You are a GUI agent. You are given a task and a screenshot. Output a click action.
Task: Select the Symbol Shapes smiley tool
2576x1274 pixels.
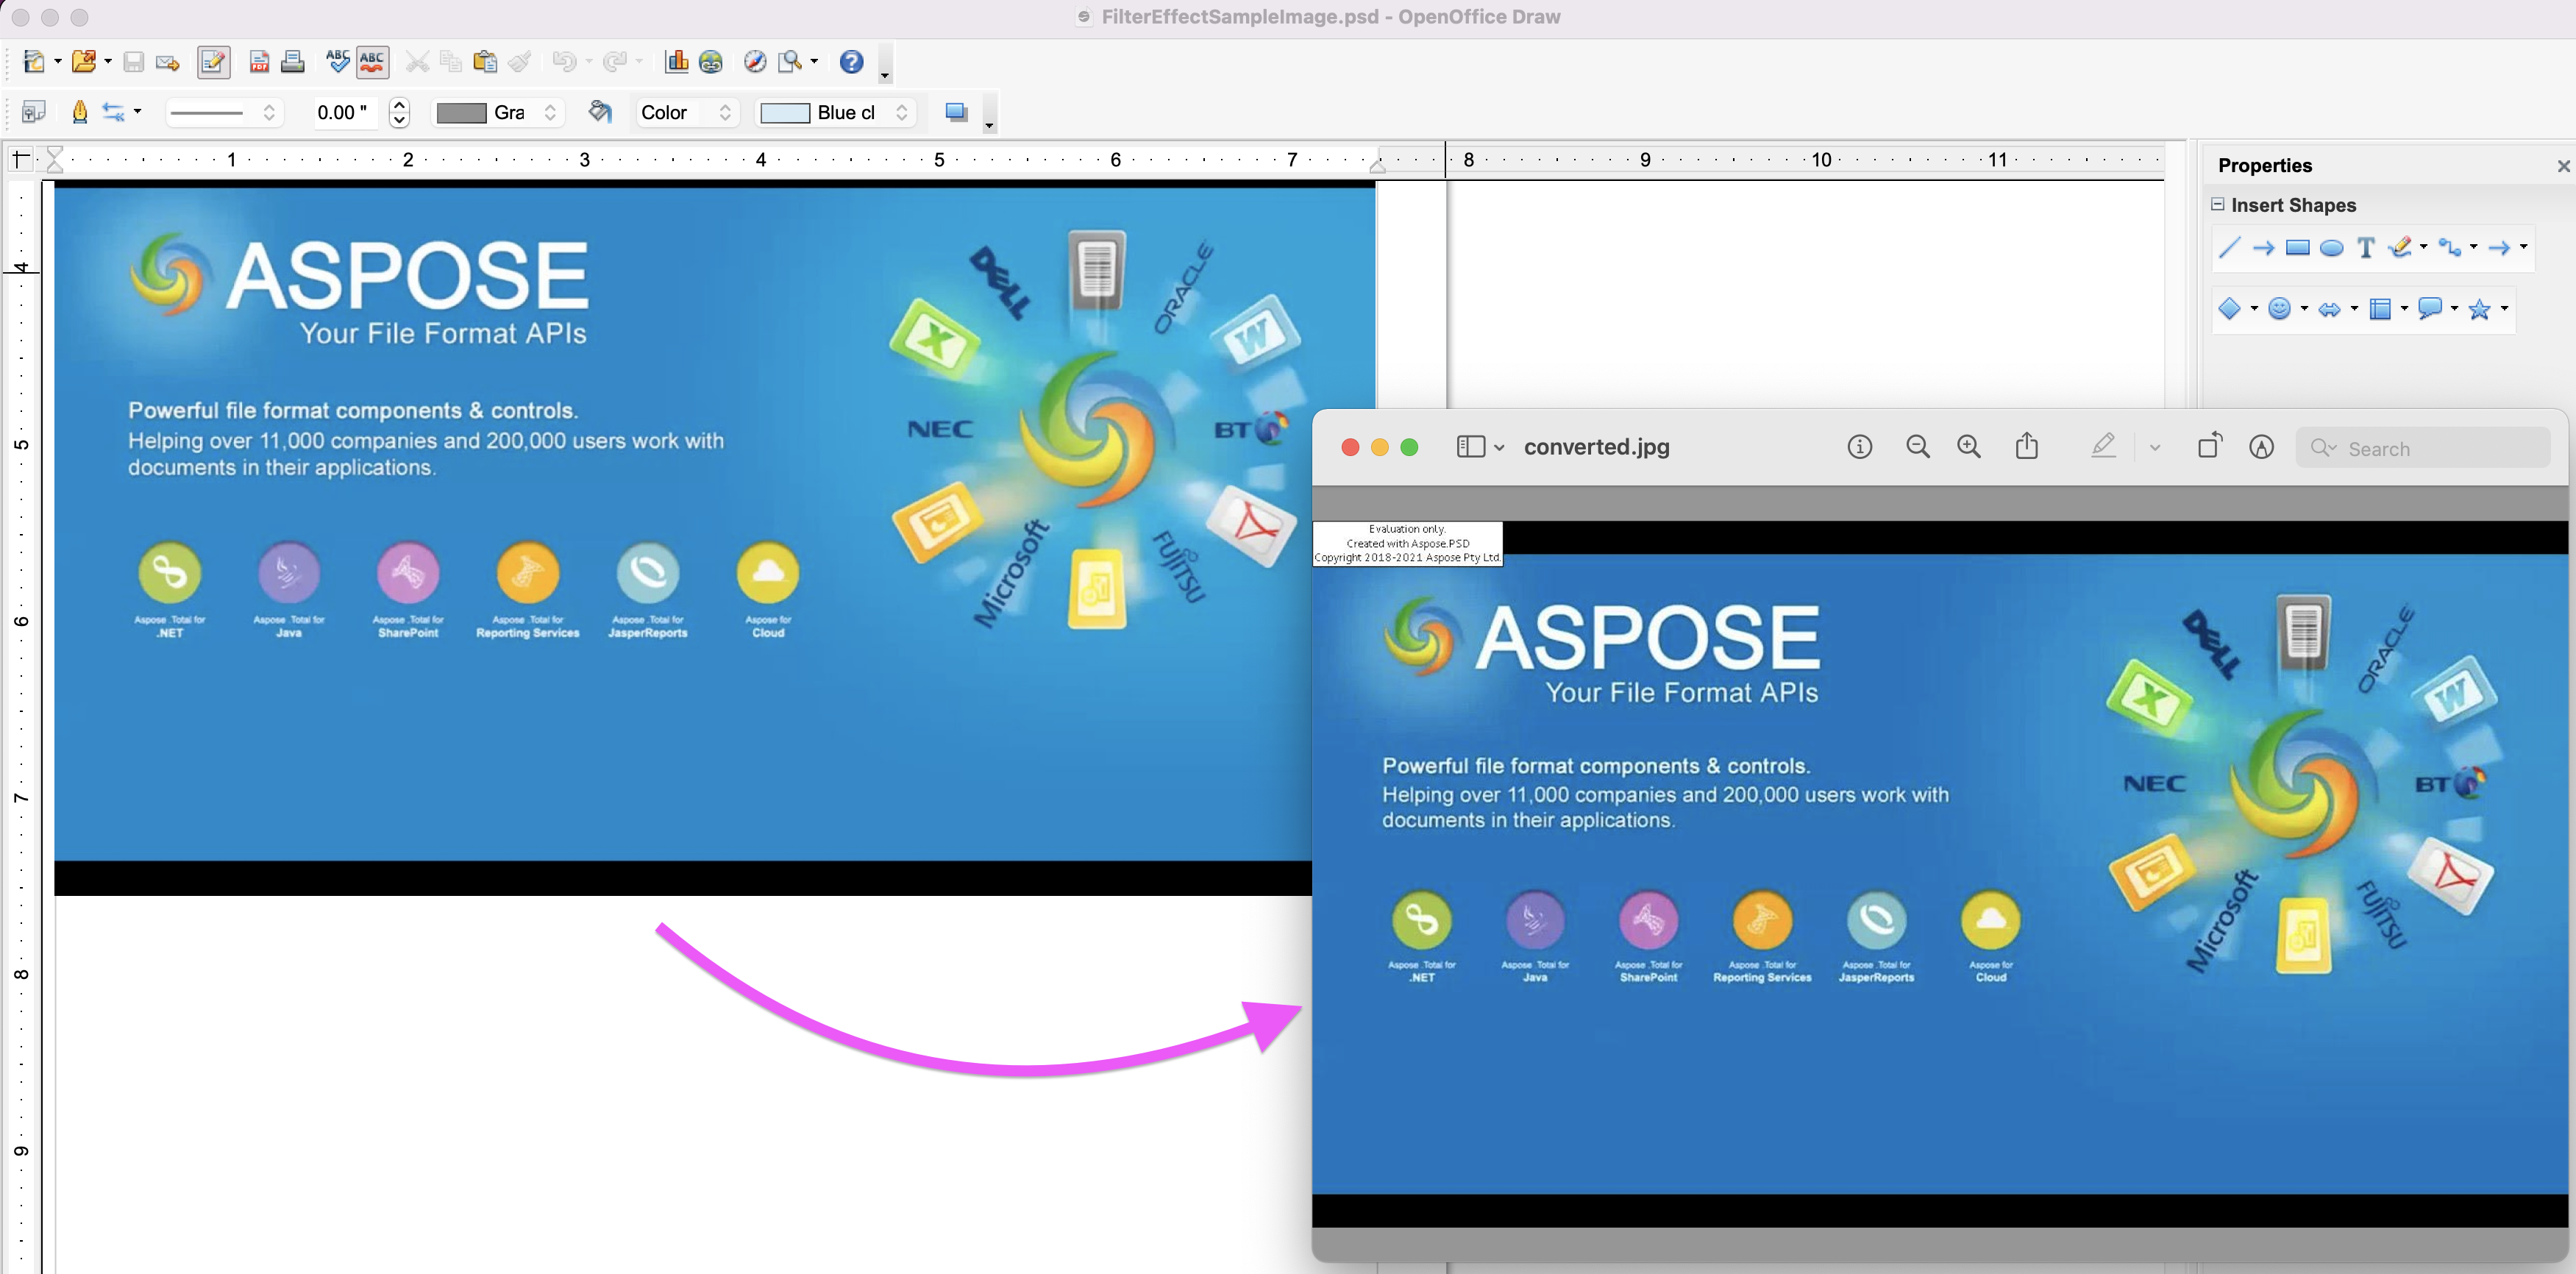(x=2279, y=309)
